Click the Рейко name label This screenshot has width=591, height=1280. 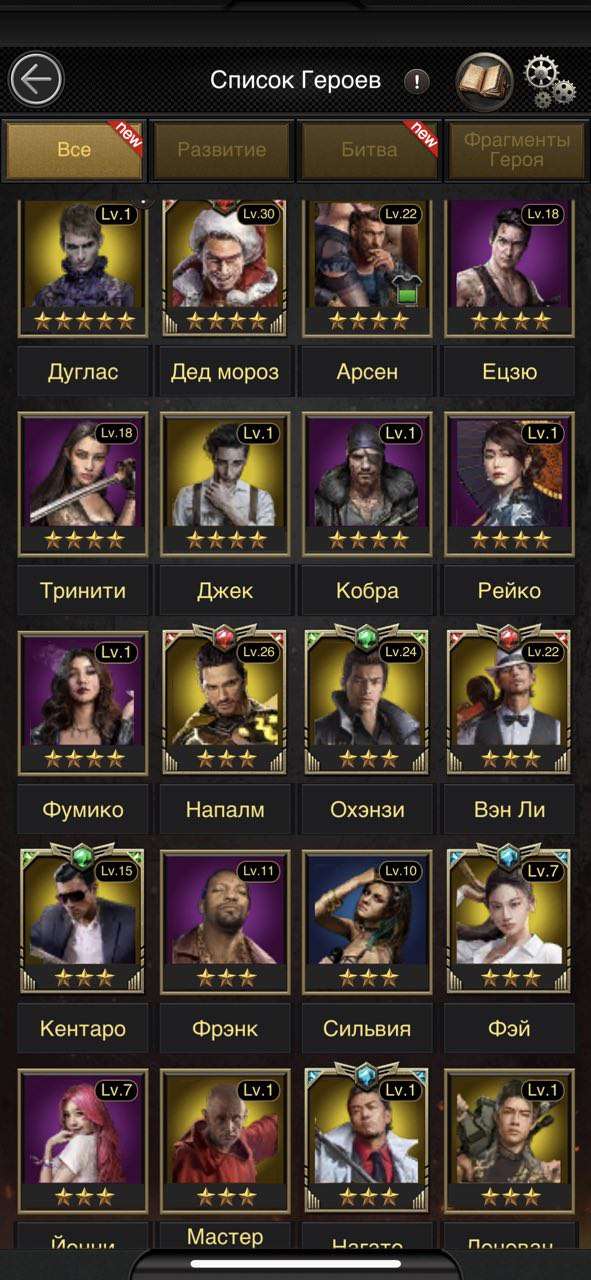pos(509,591)
